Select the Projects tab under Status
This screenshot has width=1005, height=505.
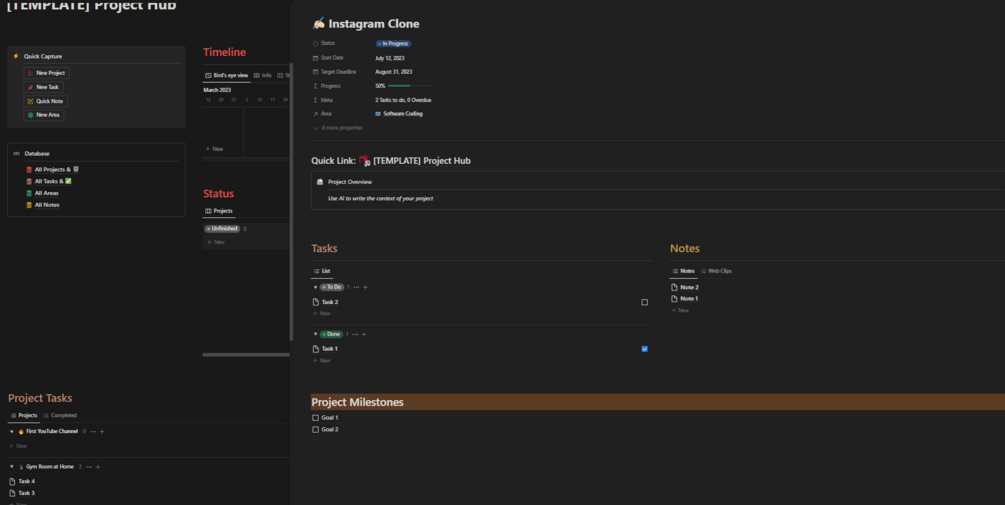pyautogui.click(x=219, y=211)
